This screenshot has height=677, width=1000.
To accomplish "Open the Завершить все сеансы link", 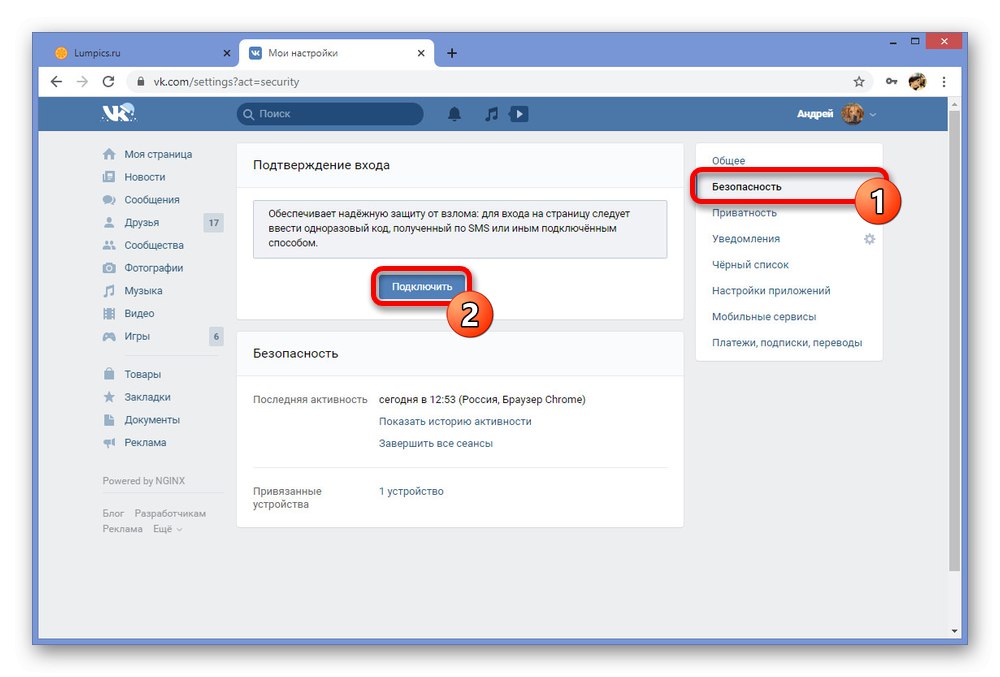I will point(437,443).
